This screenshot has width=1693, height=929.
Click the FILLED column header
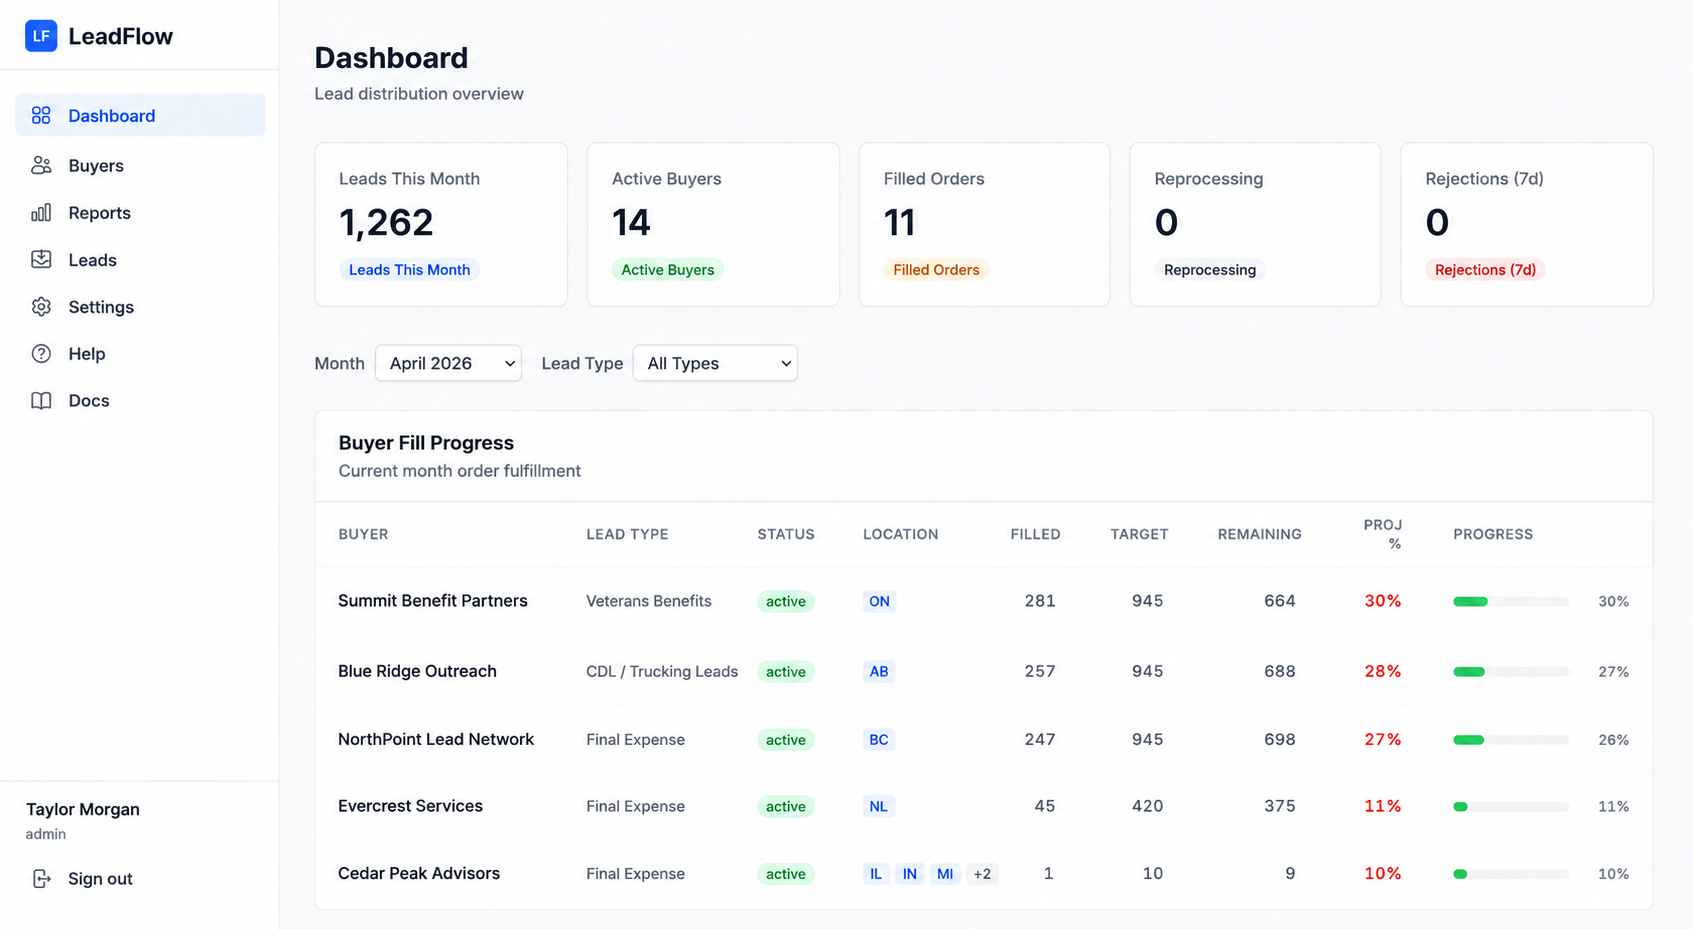[x=1035, y=534]
